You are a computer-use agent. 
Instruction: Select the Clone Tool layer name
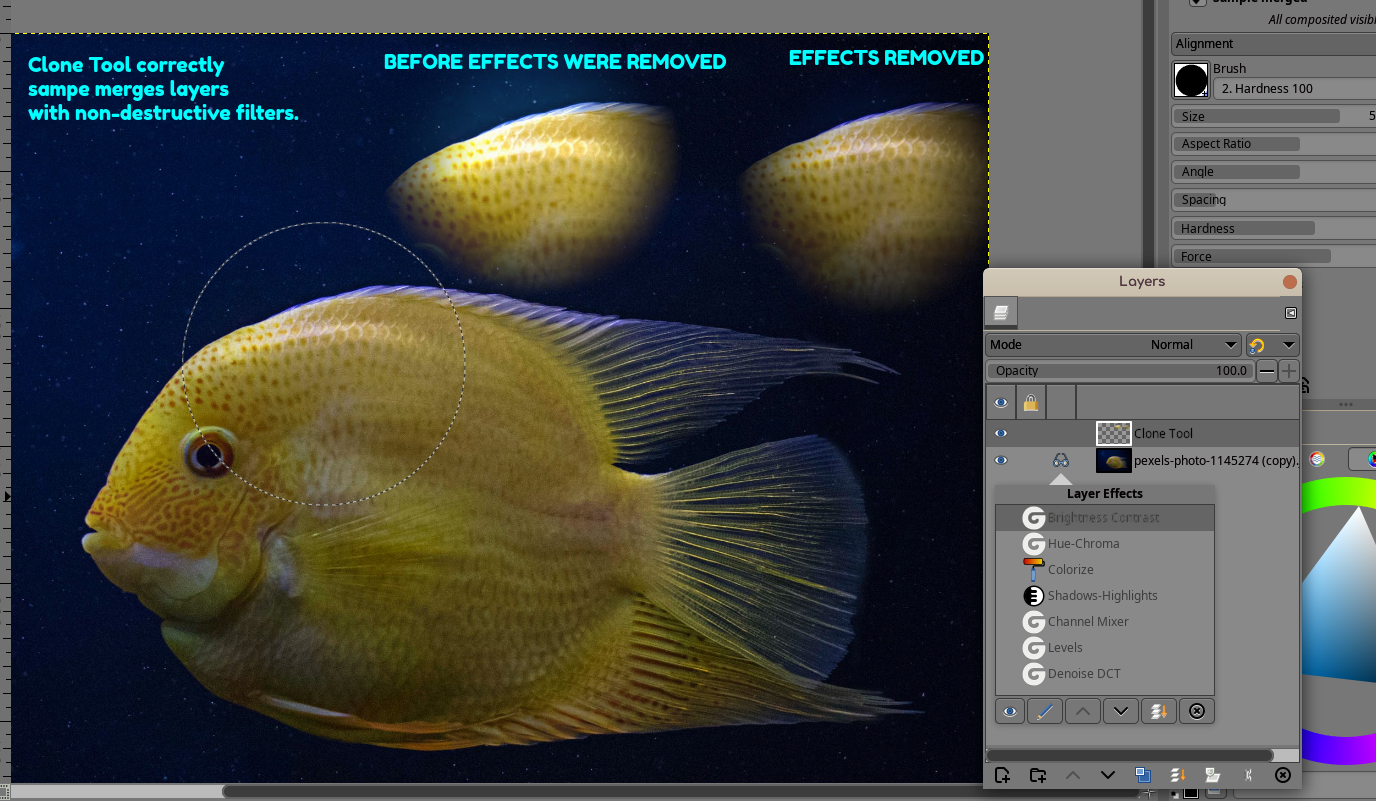click(1163, 434)
